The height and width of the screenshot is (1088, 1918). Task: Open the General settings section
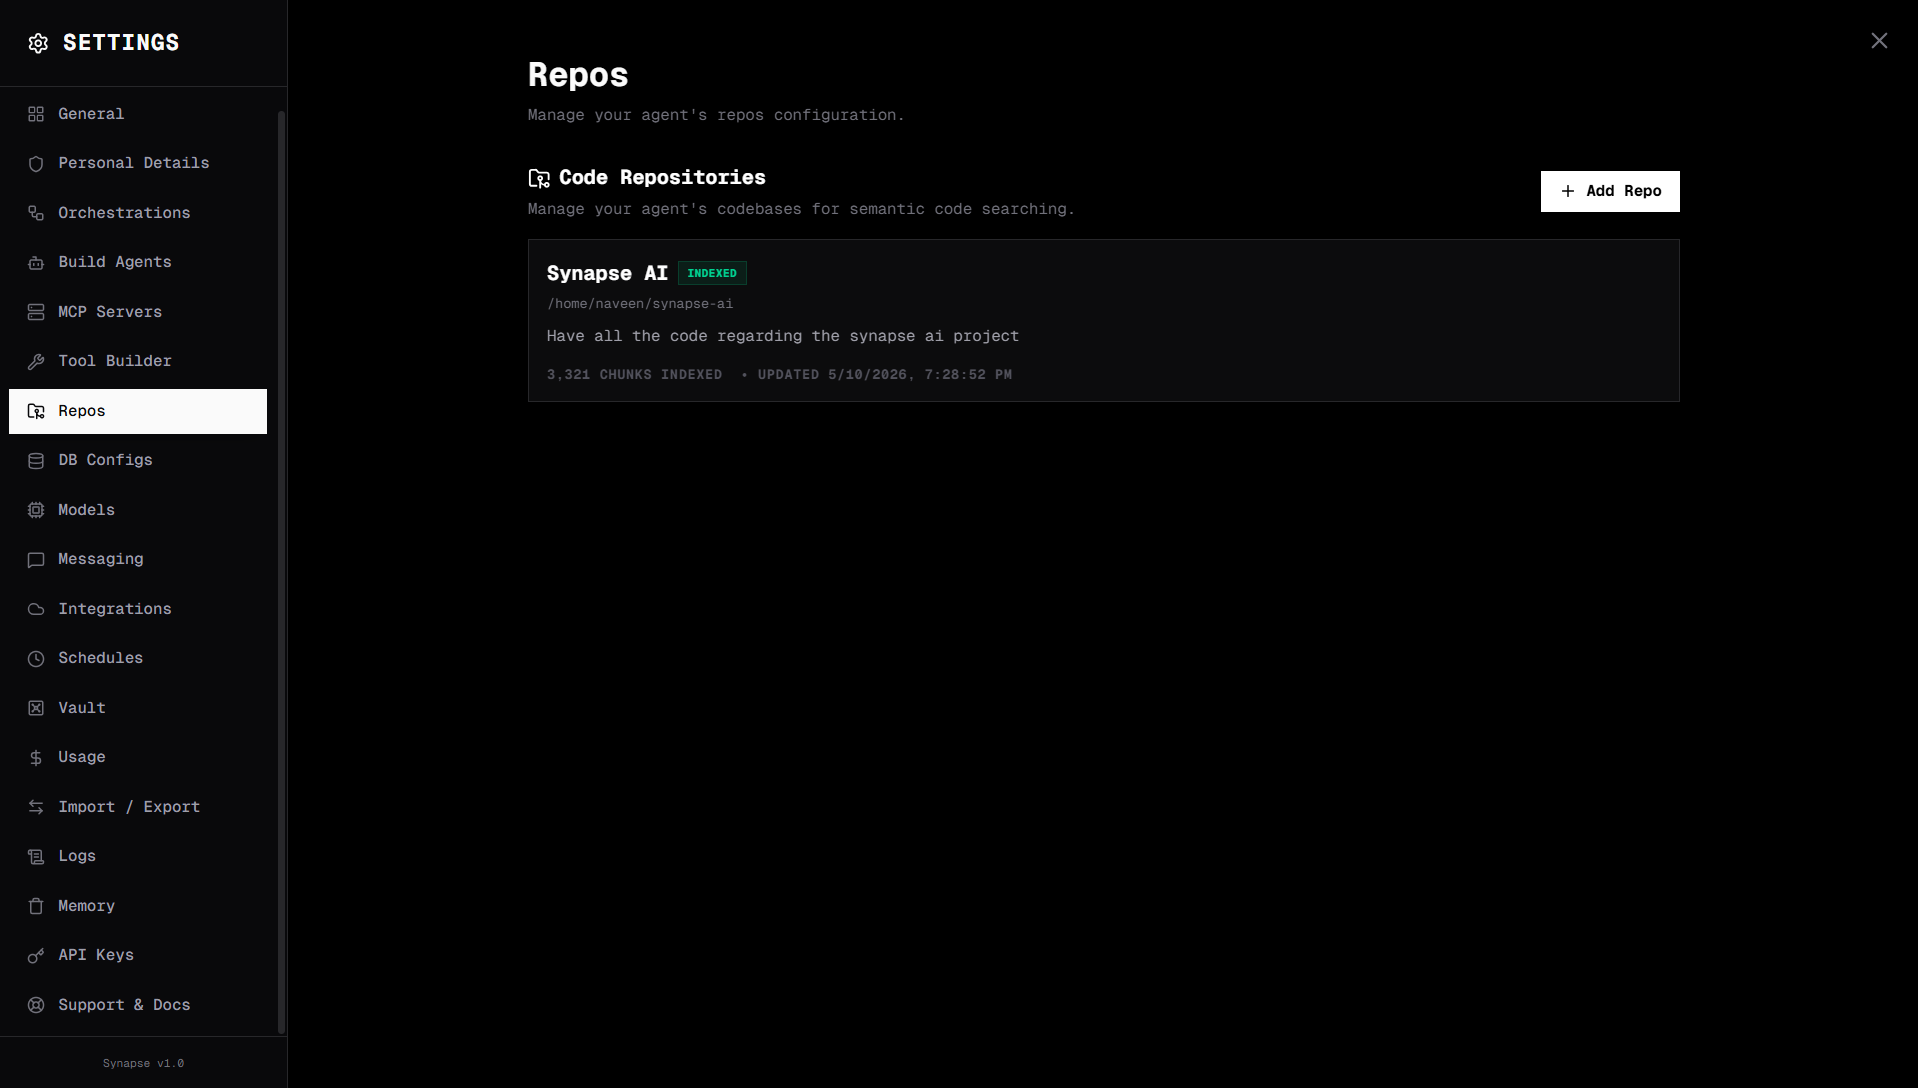[x=138, y=114]
